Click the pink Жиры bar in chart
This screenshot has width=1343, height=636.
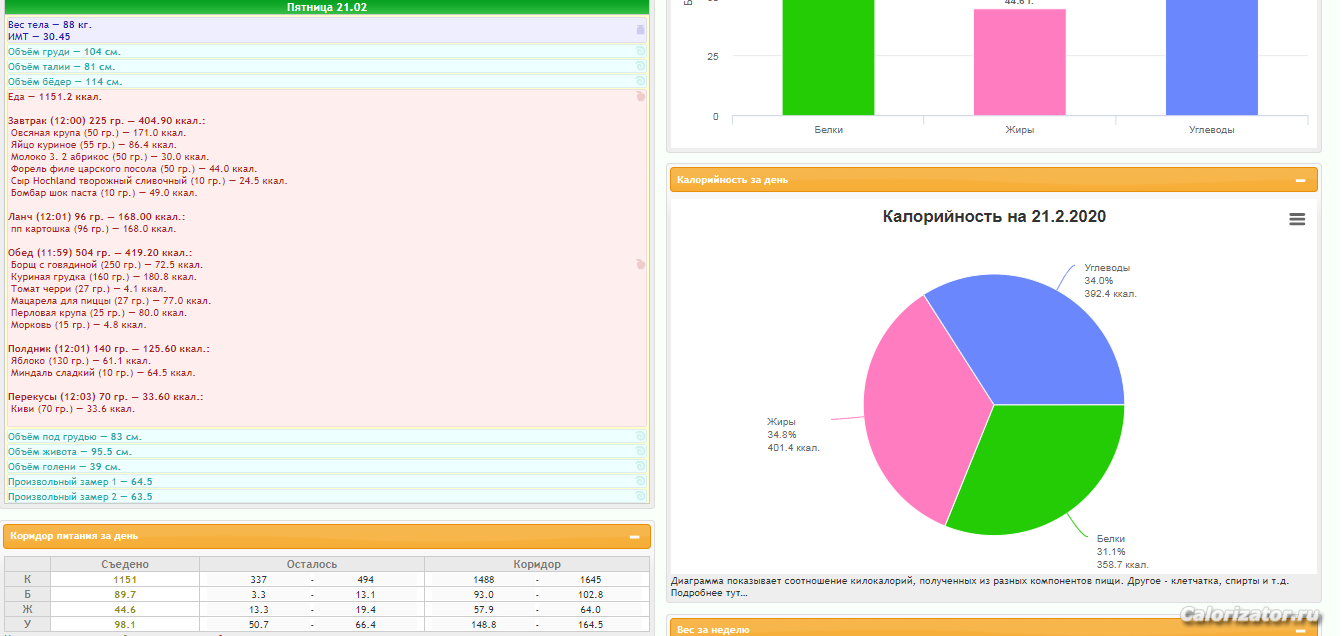click(1019, 62)
